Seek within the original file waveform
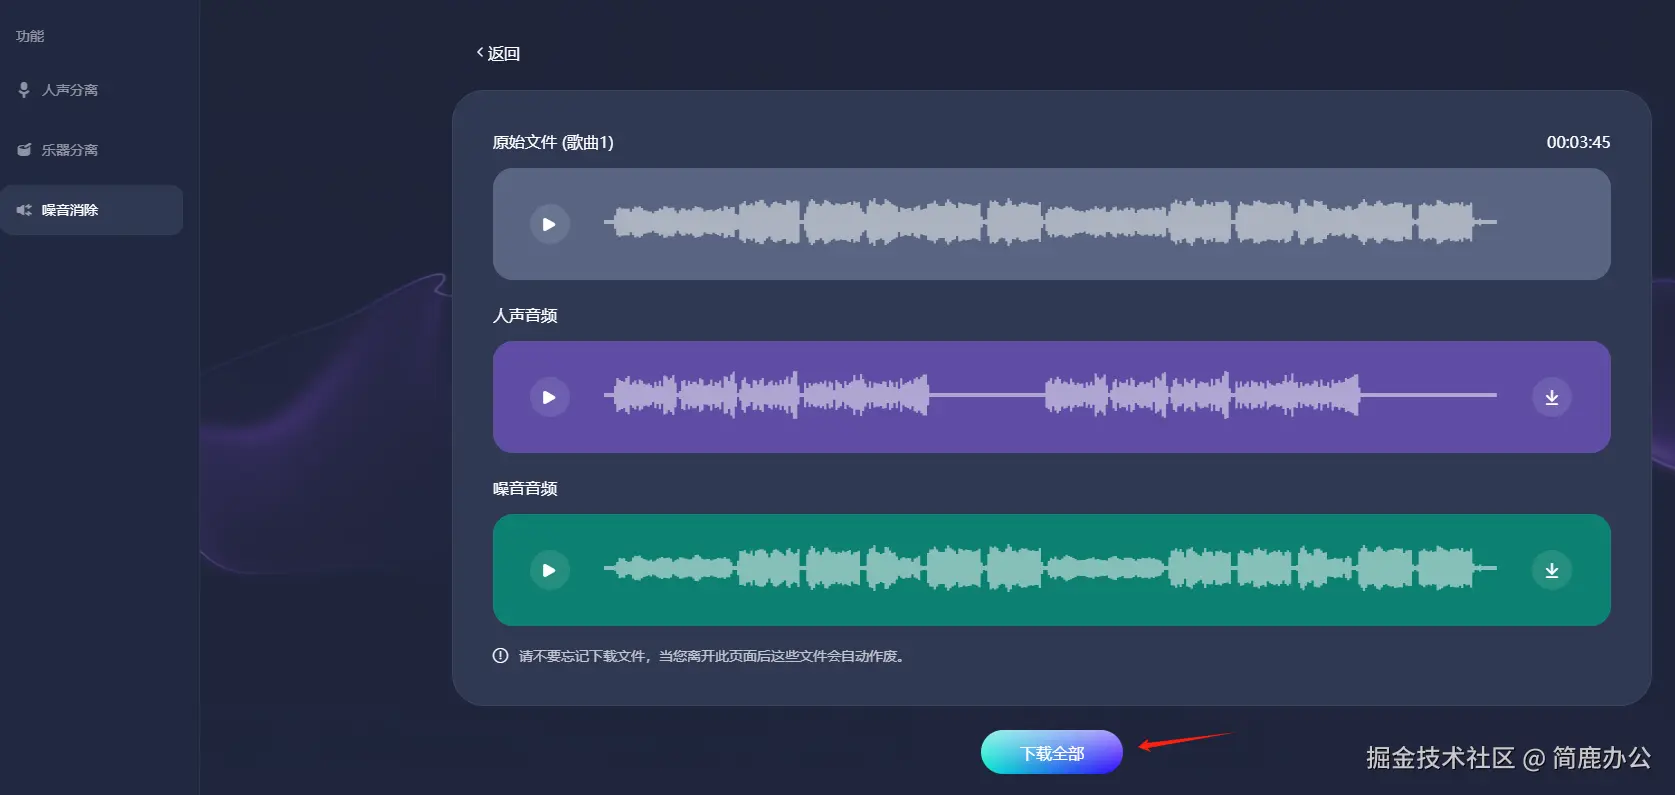Screen dimensions: 1675x795 click(1050, 222)
